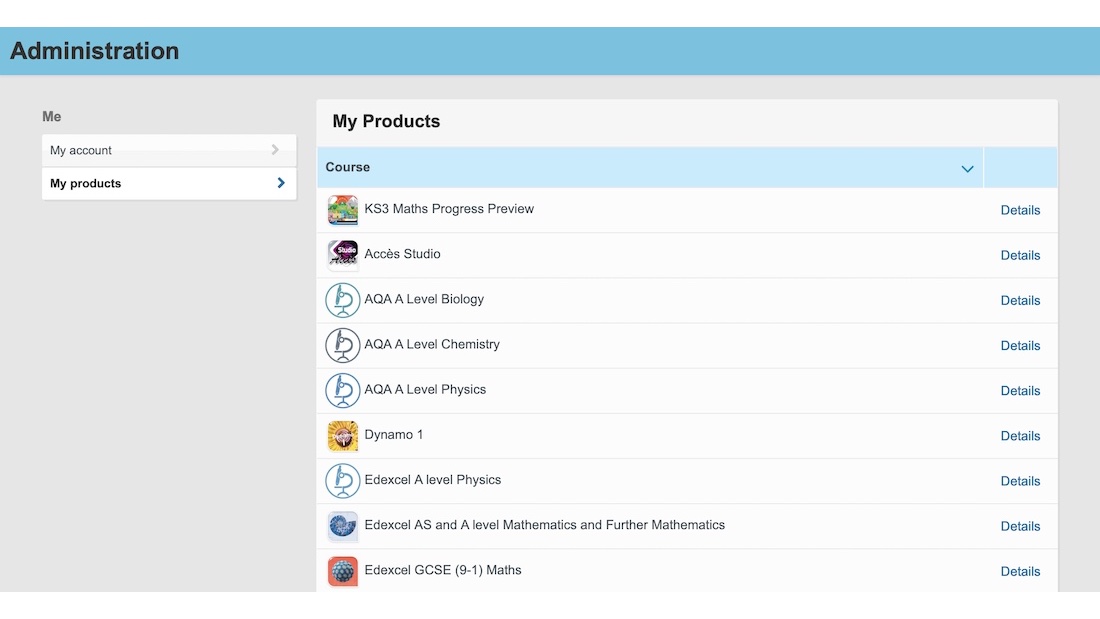Image resolution: width=1100 pixels, height=619 pixels.
Task: Open Details for Accès Studio
Action: click(x=1020, y=255)
